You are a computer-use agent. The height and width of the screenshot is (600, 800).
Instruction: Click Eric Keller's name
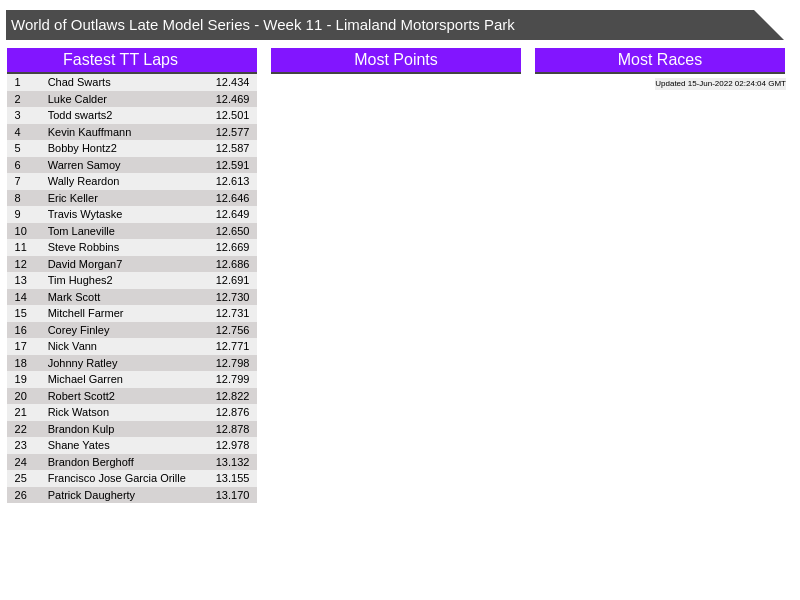coord(73,198)
